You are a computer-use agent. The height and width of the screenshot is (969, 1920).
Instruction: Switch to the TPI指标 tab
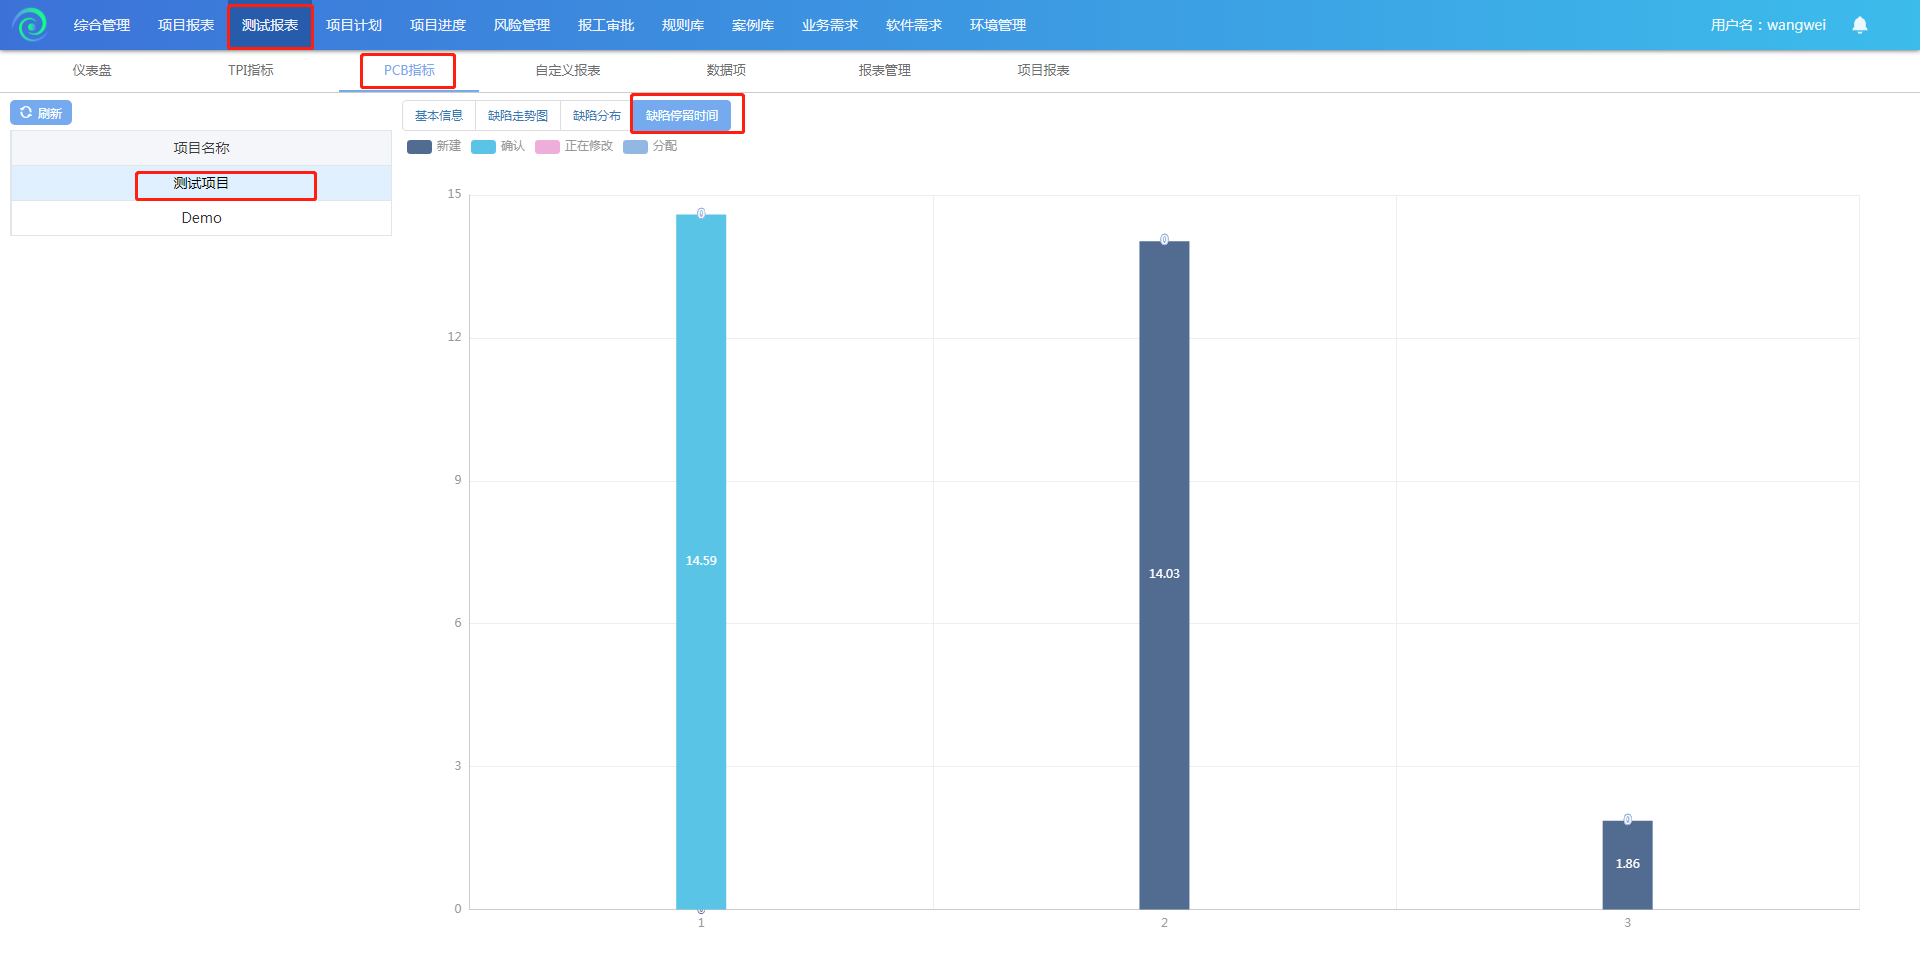pos(250,70)
